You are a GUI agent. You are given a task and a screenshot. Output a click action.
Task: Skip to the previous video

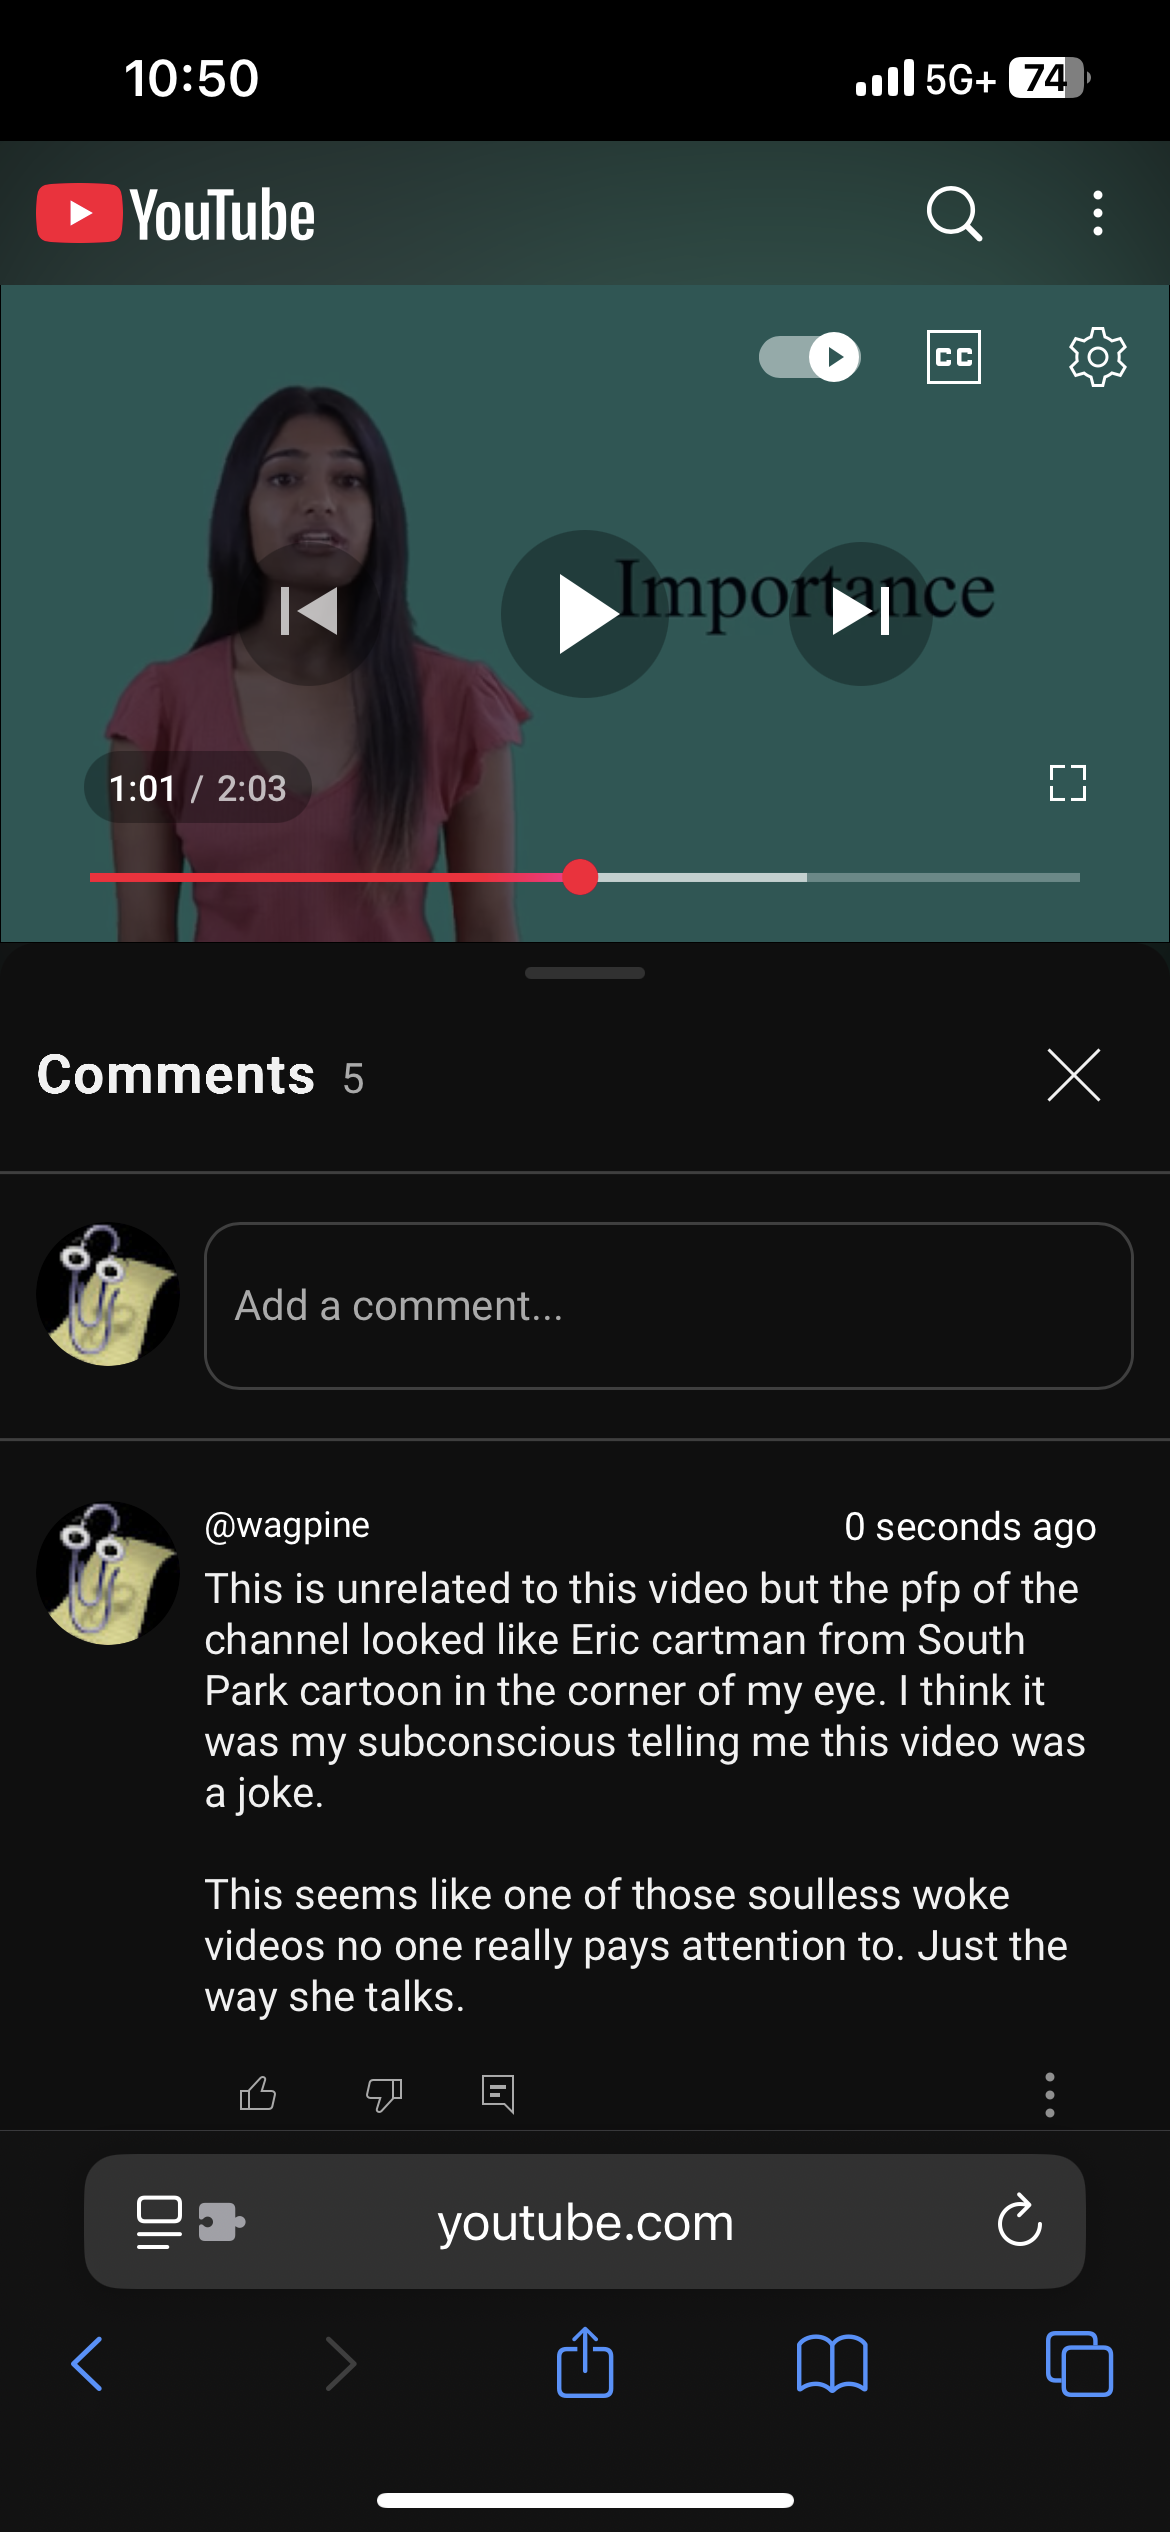(309, 612)
